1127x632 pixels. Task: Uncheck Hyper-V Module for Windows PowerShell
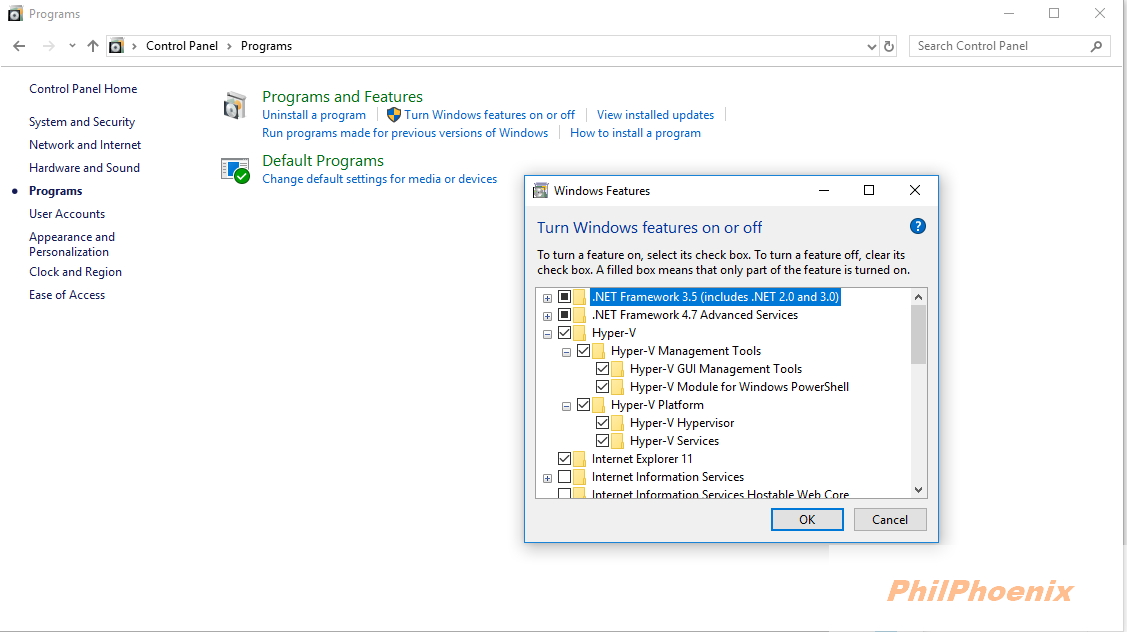tap(602, 387)
